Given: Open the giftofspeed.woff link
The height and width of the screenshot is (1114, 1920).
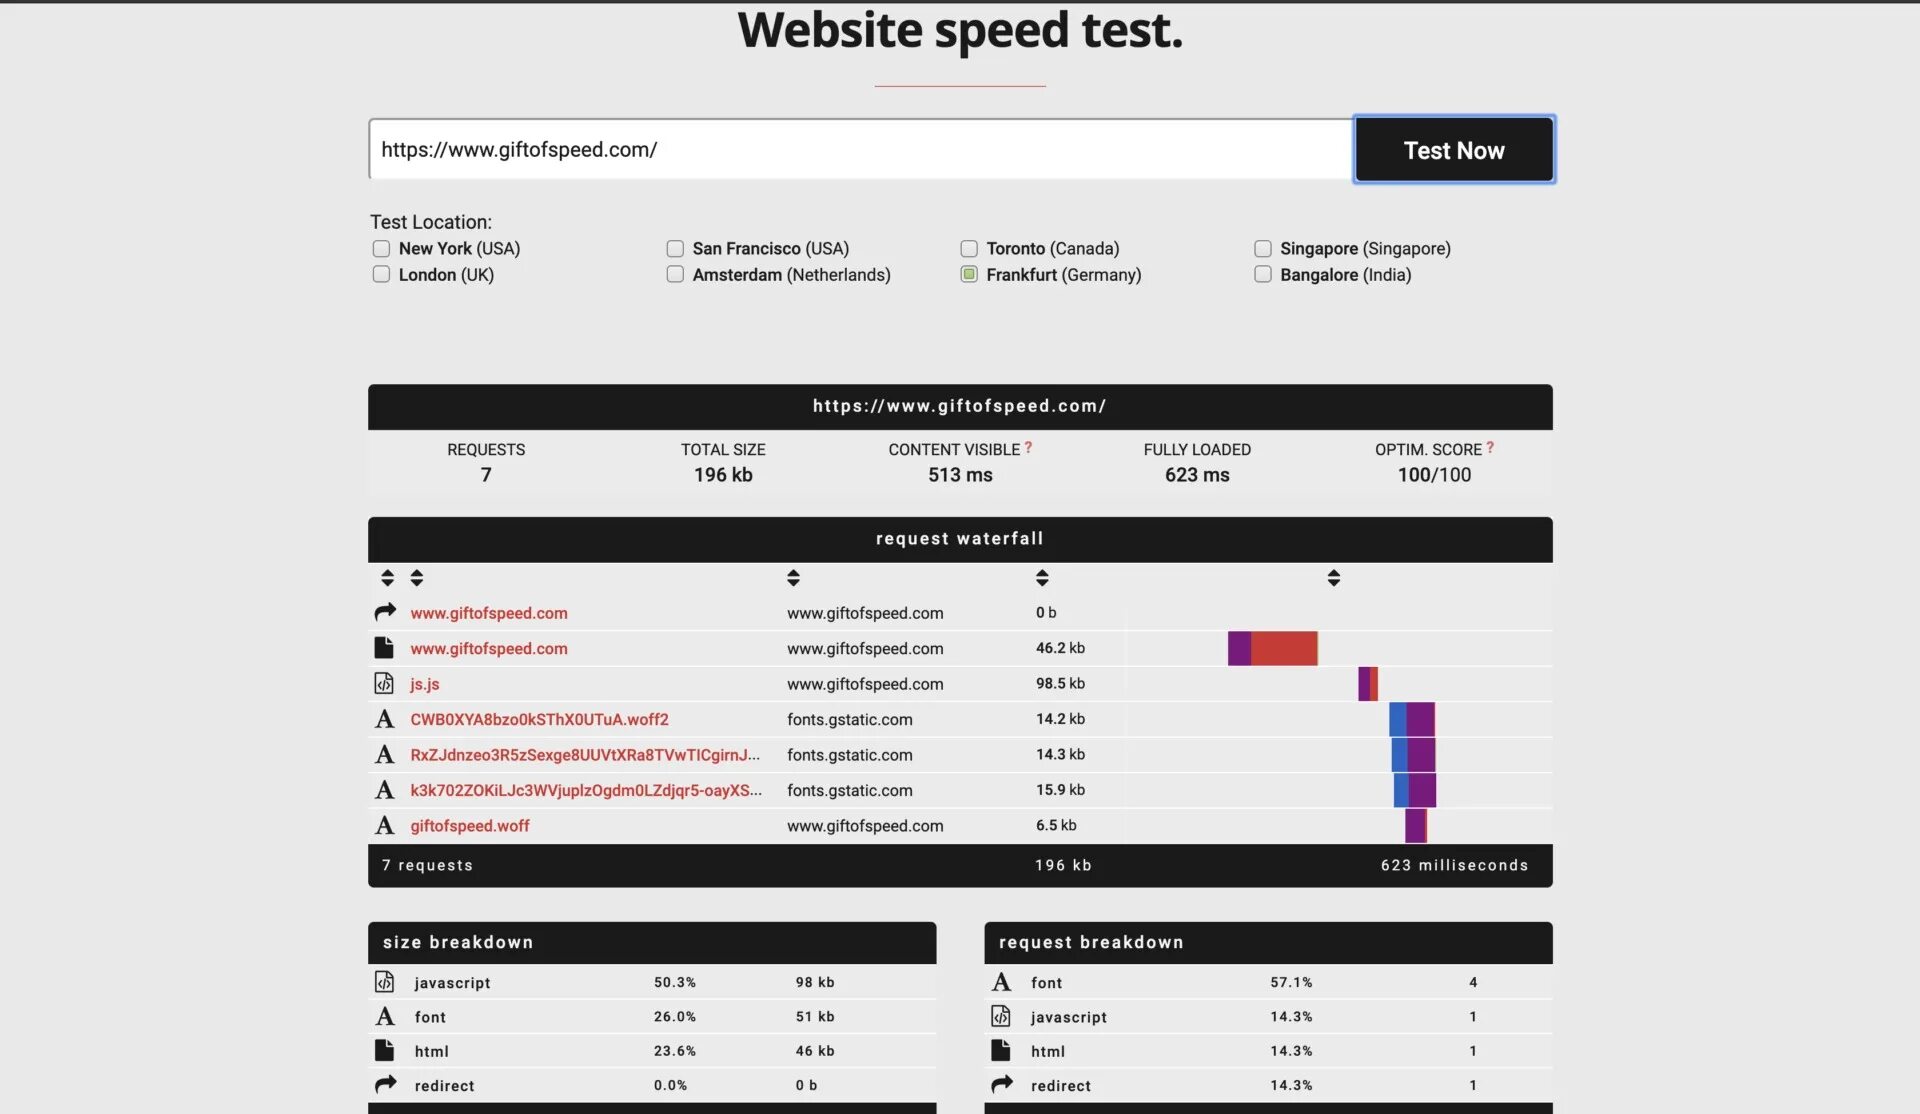Looking at the screenshot, I should (x=470, y=826).
